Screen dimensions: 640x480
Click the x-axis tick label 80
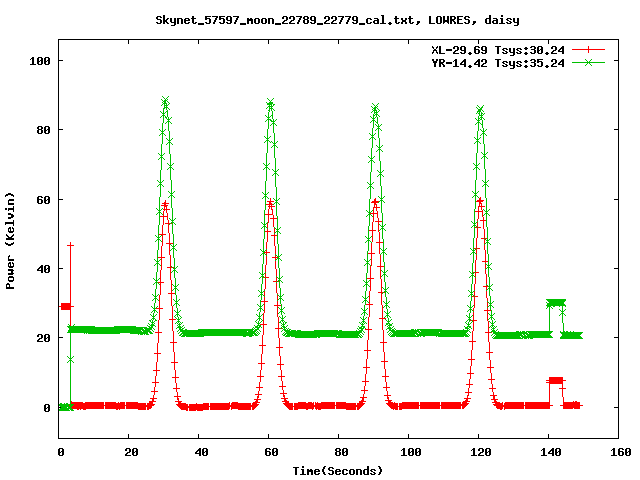tap(341, 452)
